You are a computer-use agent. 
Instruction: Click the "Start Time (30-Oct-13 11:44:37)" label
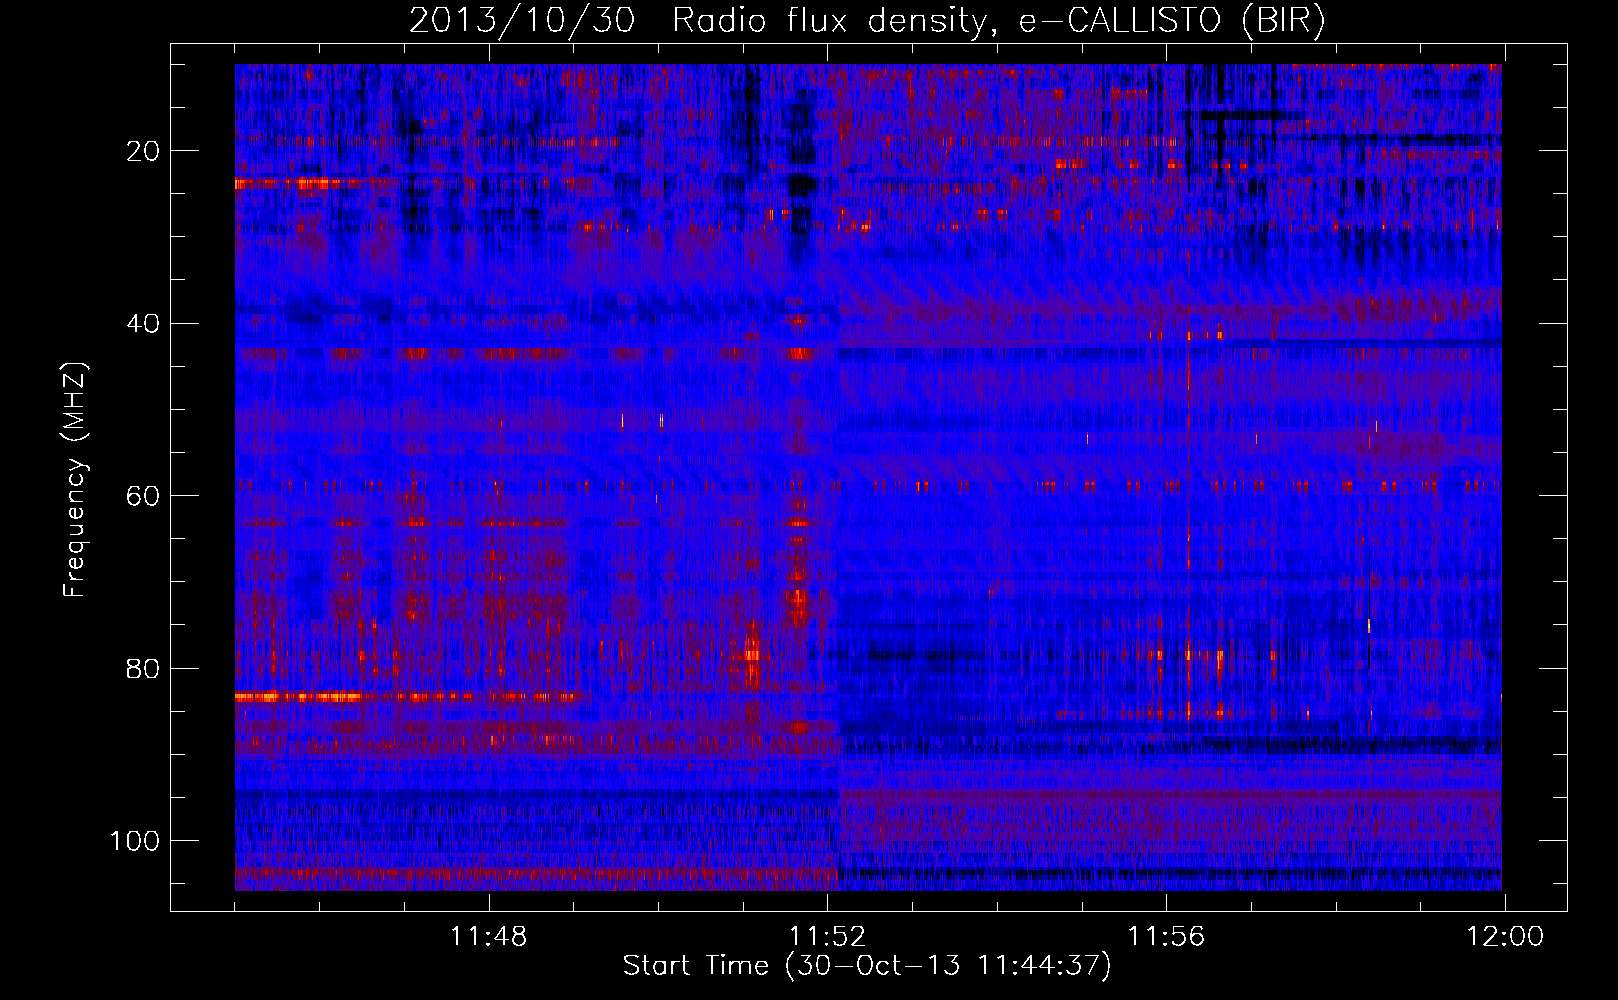click(x=867, y=966)
